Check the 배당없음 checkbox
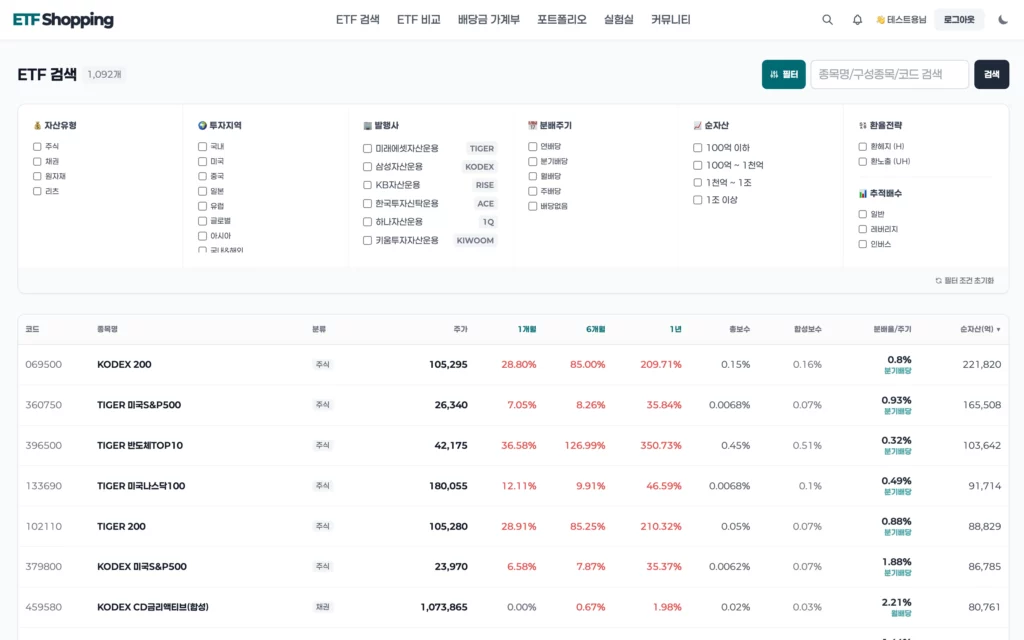 click(533, 206)
